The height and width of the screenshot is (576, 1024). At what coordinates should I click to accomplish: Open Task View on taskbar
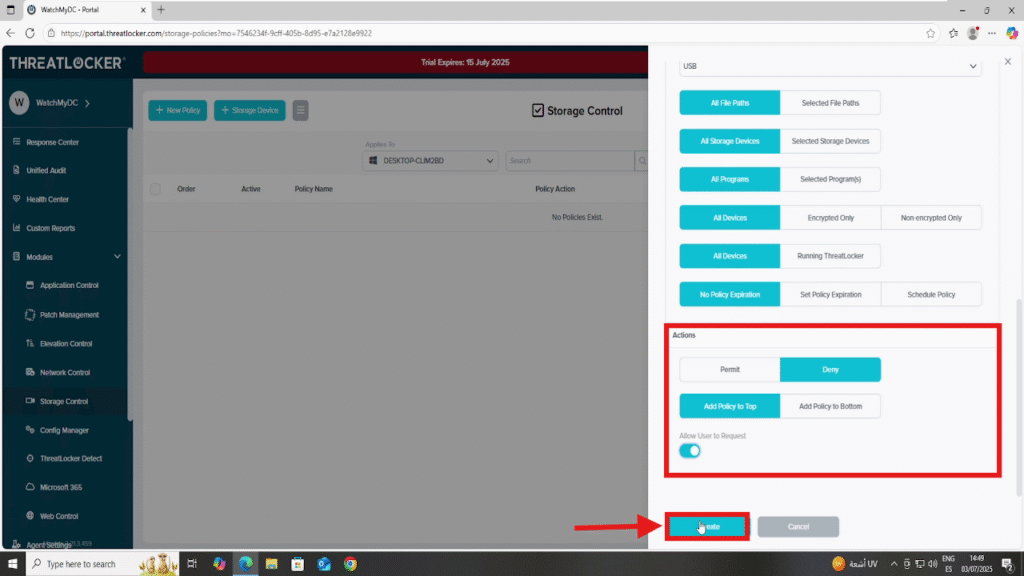192,564
